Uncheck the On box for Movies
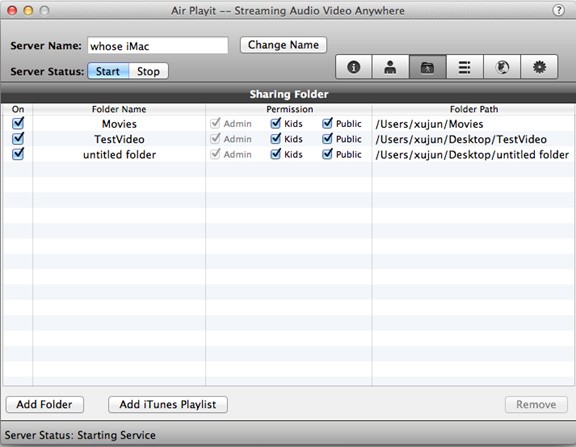576x447 pixels. point(18,123)
